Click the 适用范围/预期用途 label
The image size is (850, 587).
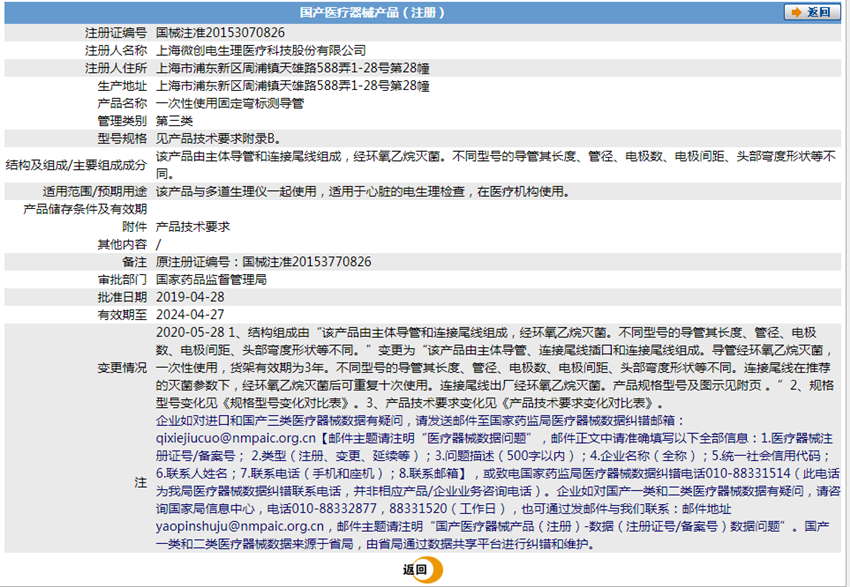(x=95, y=191)
